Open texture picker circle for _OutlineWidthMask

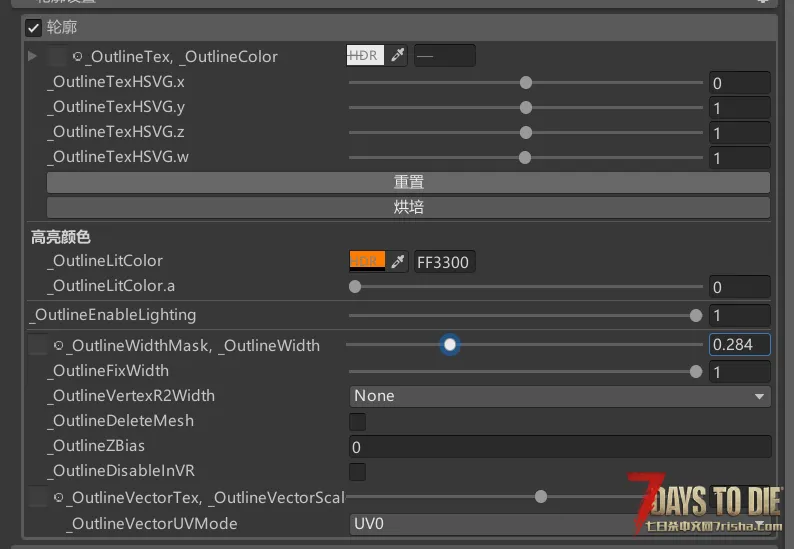click(x=58, y=346)
